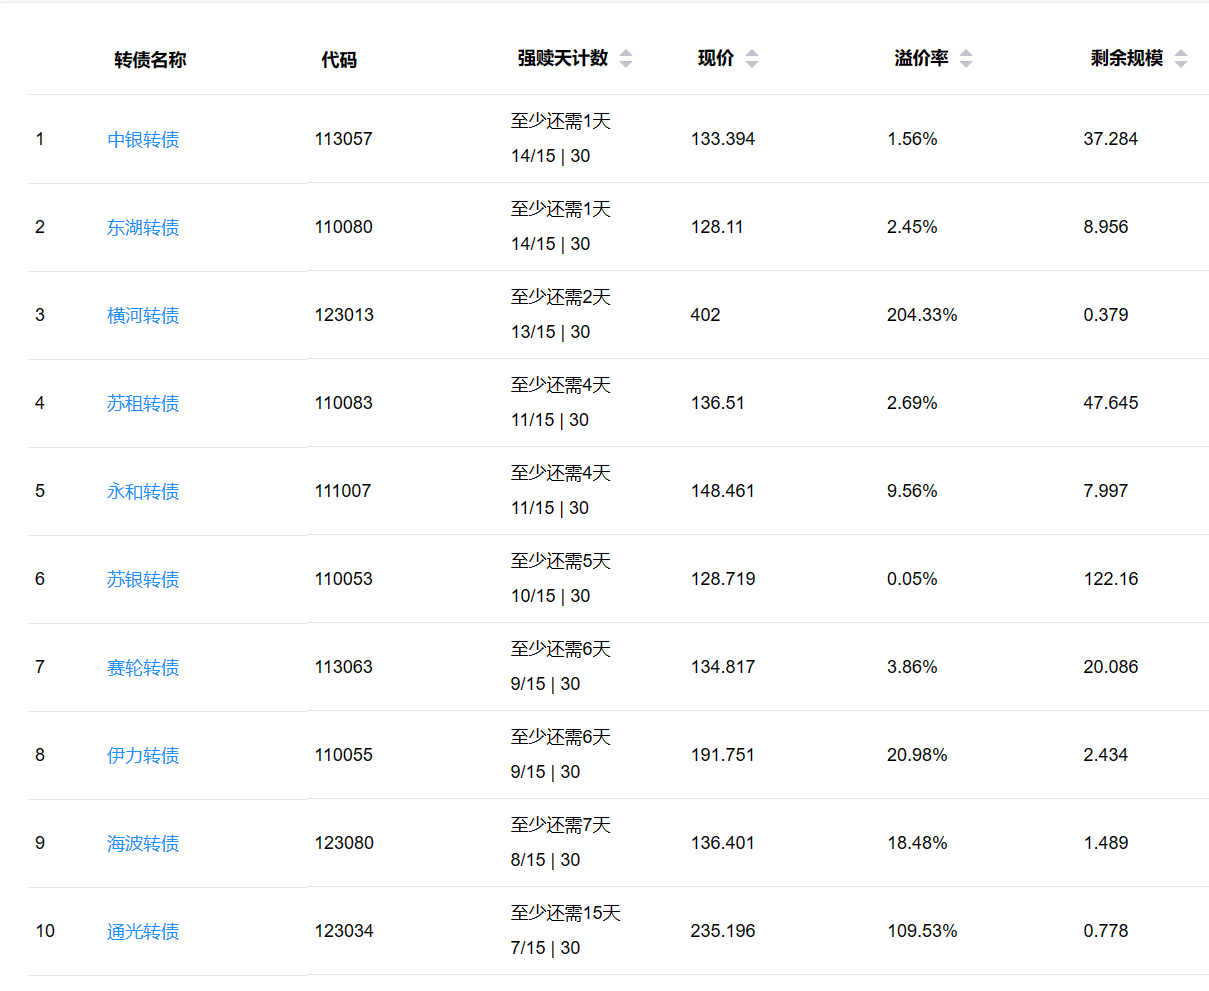Click remaining size value 122.16
Image resolution: width=1209 pixels, height=991 pixels.
(1110, 579)
